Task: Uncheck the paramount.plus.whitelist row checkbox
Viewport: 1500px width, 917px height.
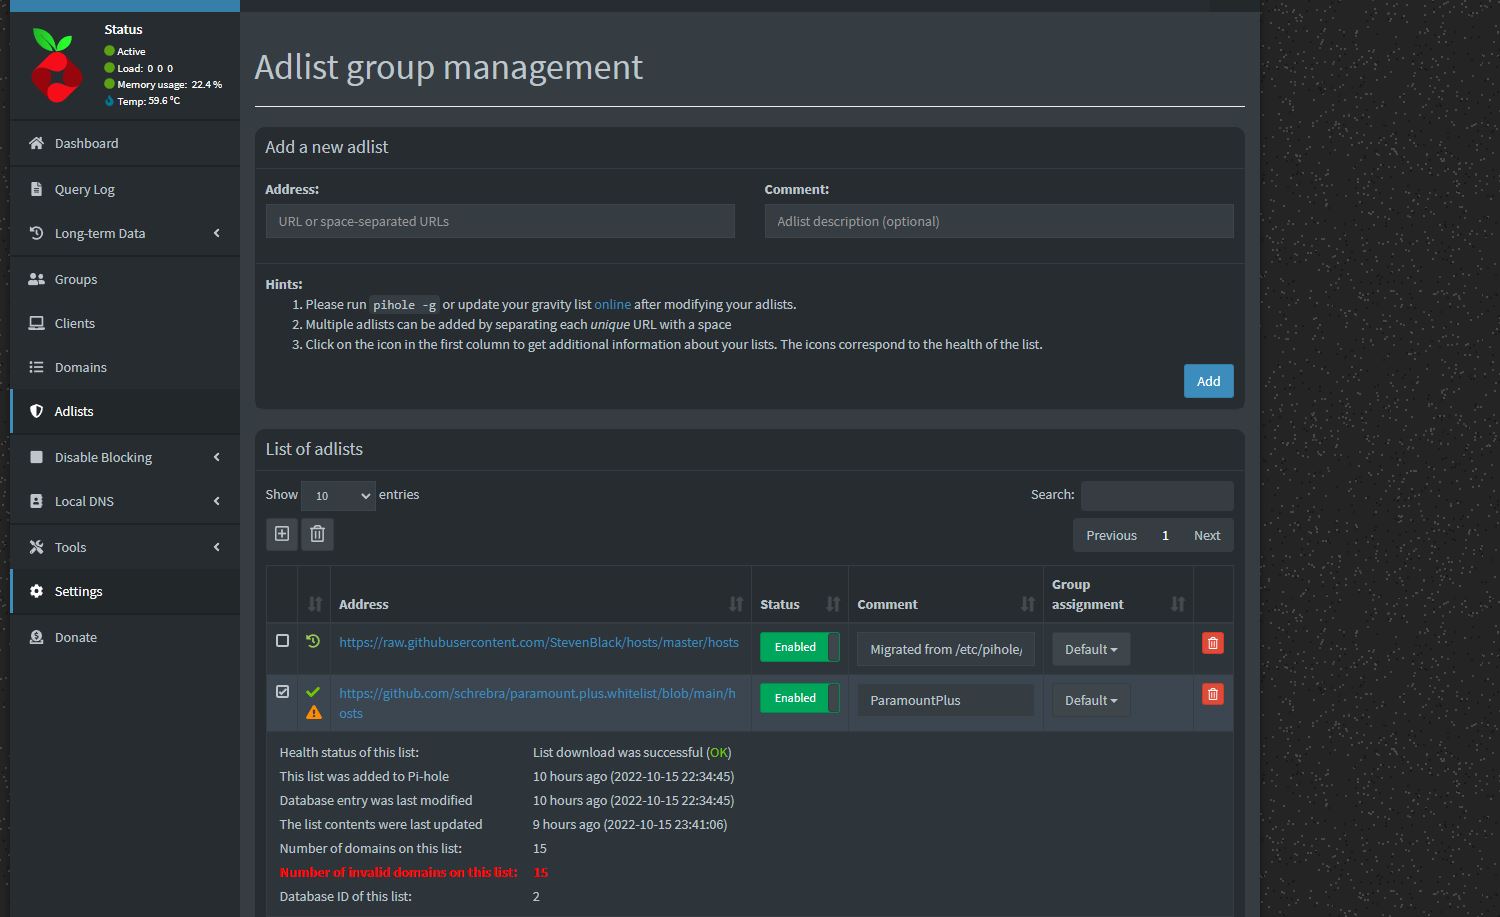Action: [x=282, y=691]
